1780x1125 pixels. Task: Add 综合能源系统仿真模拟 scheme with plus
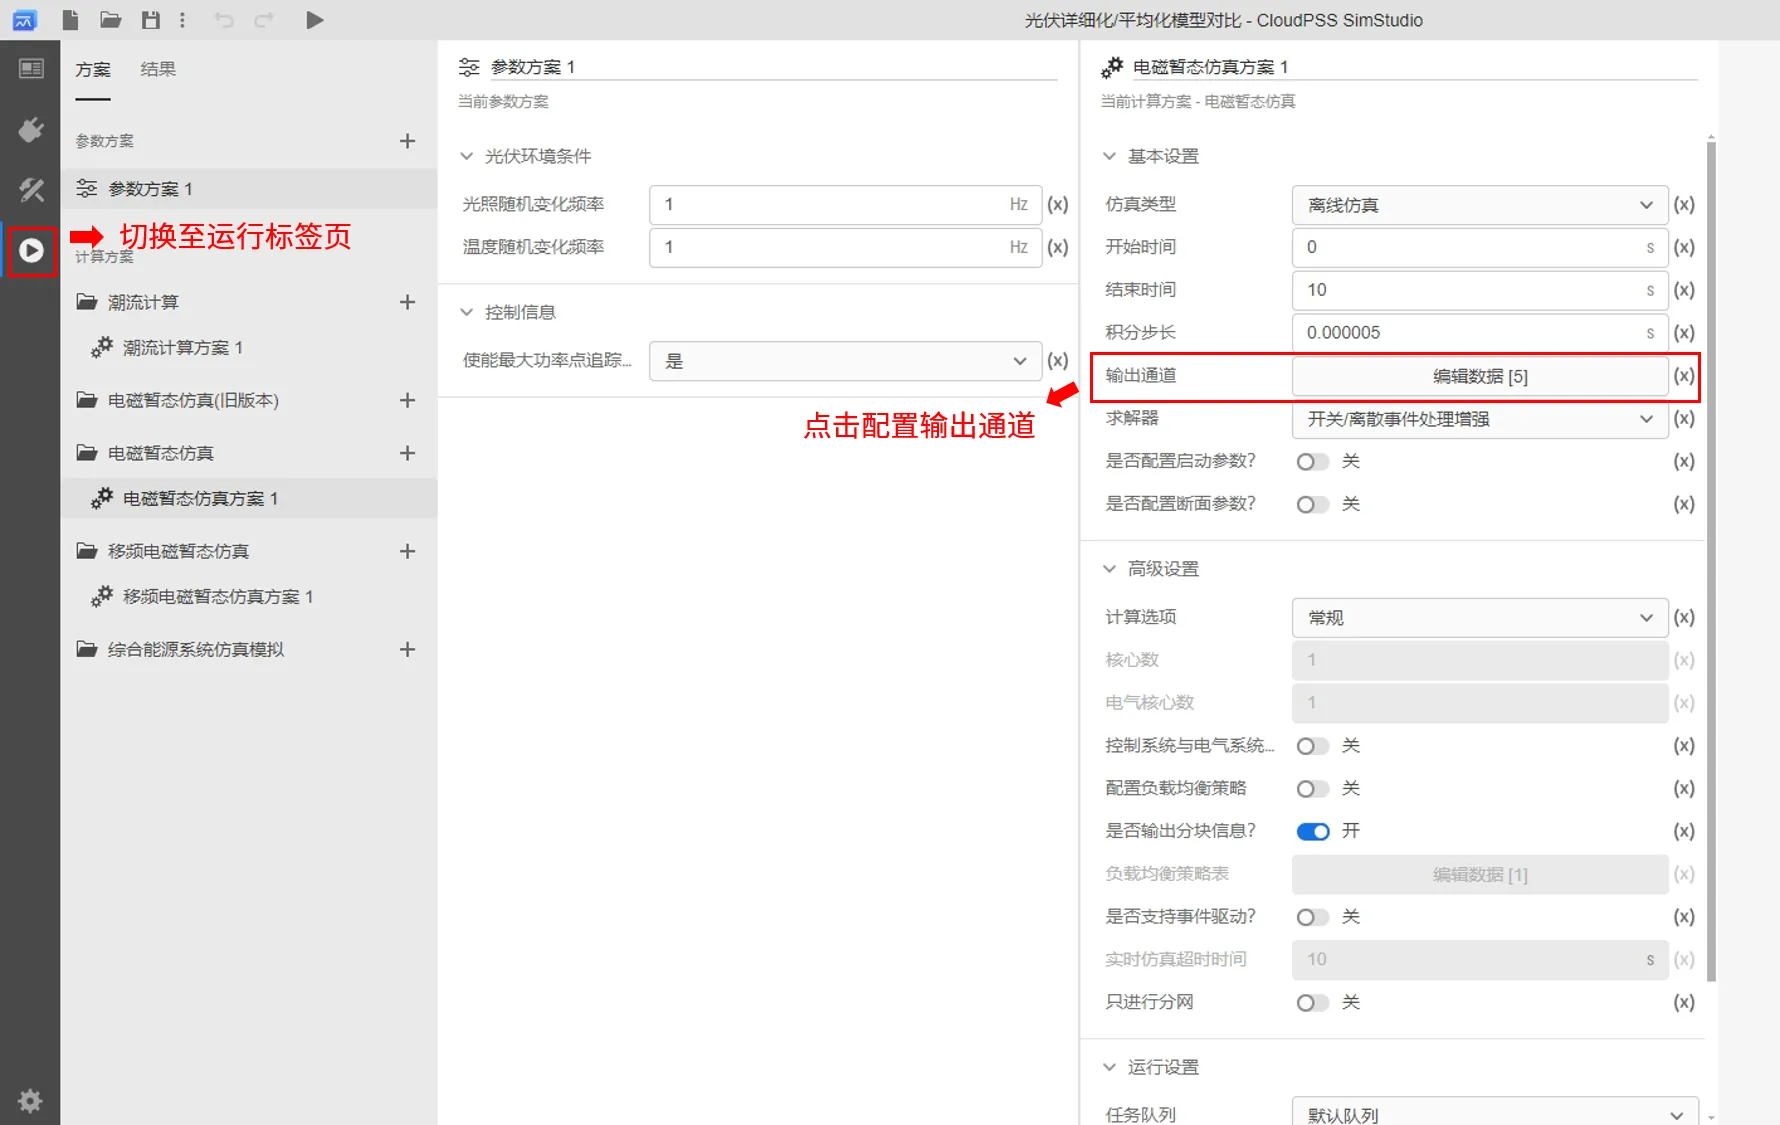[407, 649]
